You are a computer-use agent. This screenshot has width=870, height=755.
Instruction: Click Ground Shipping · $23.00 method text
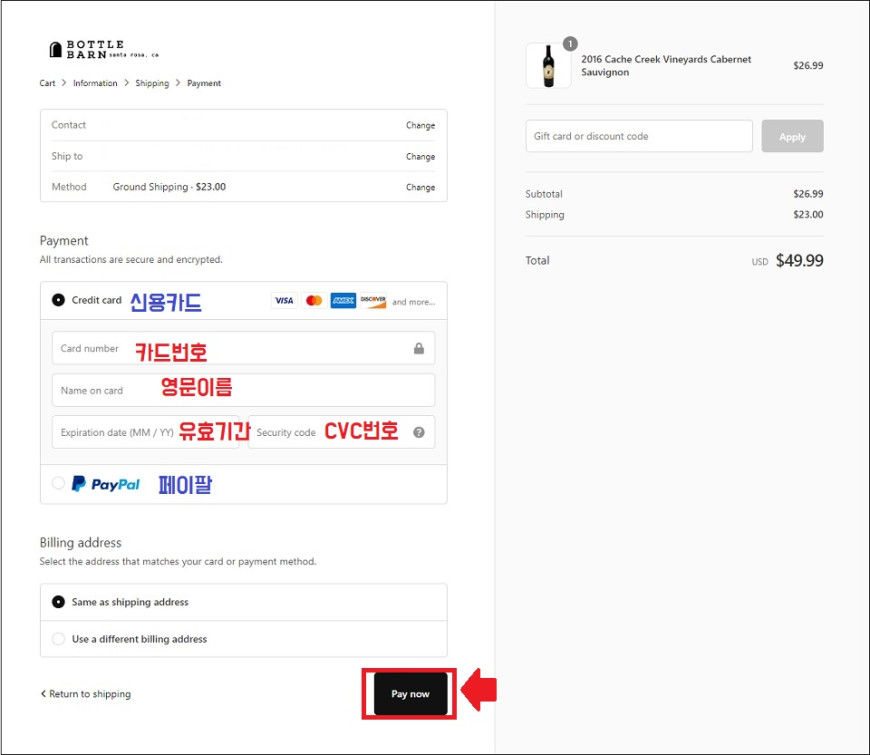tap(169, 187)
